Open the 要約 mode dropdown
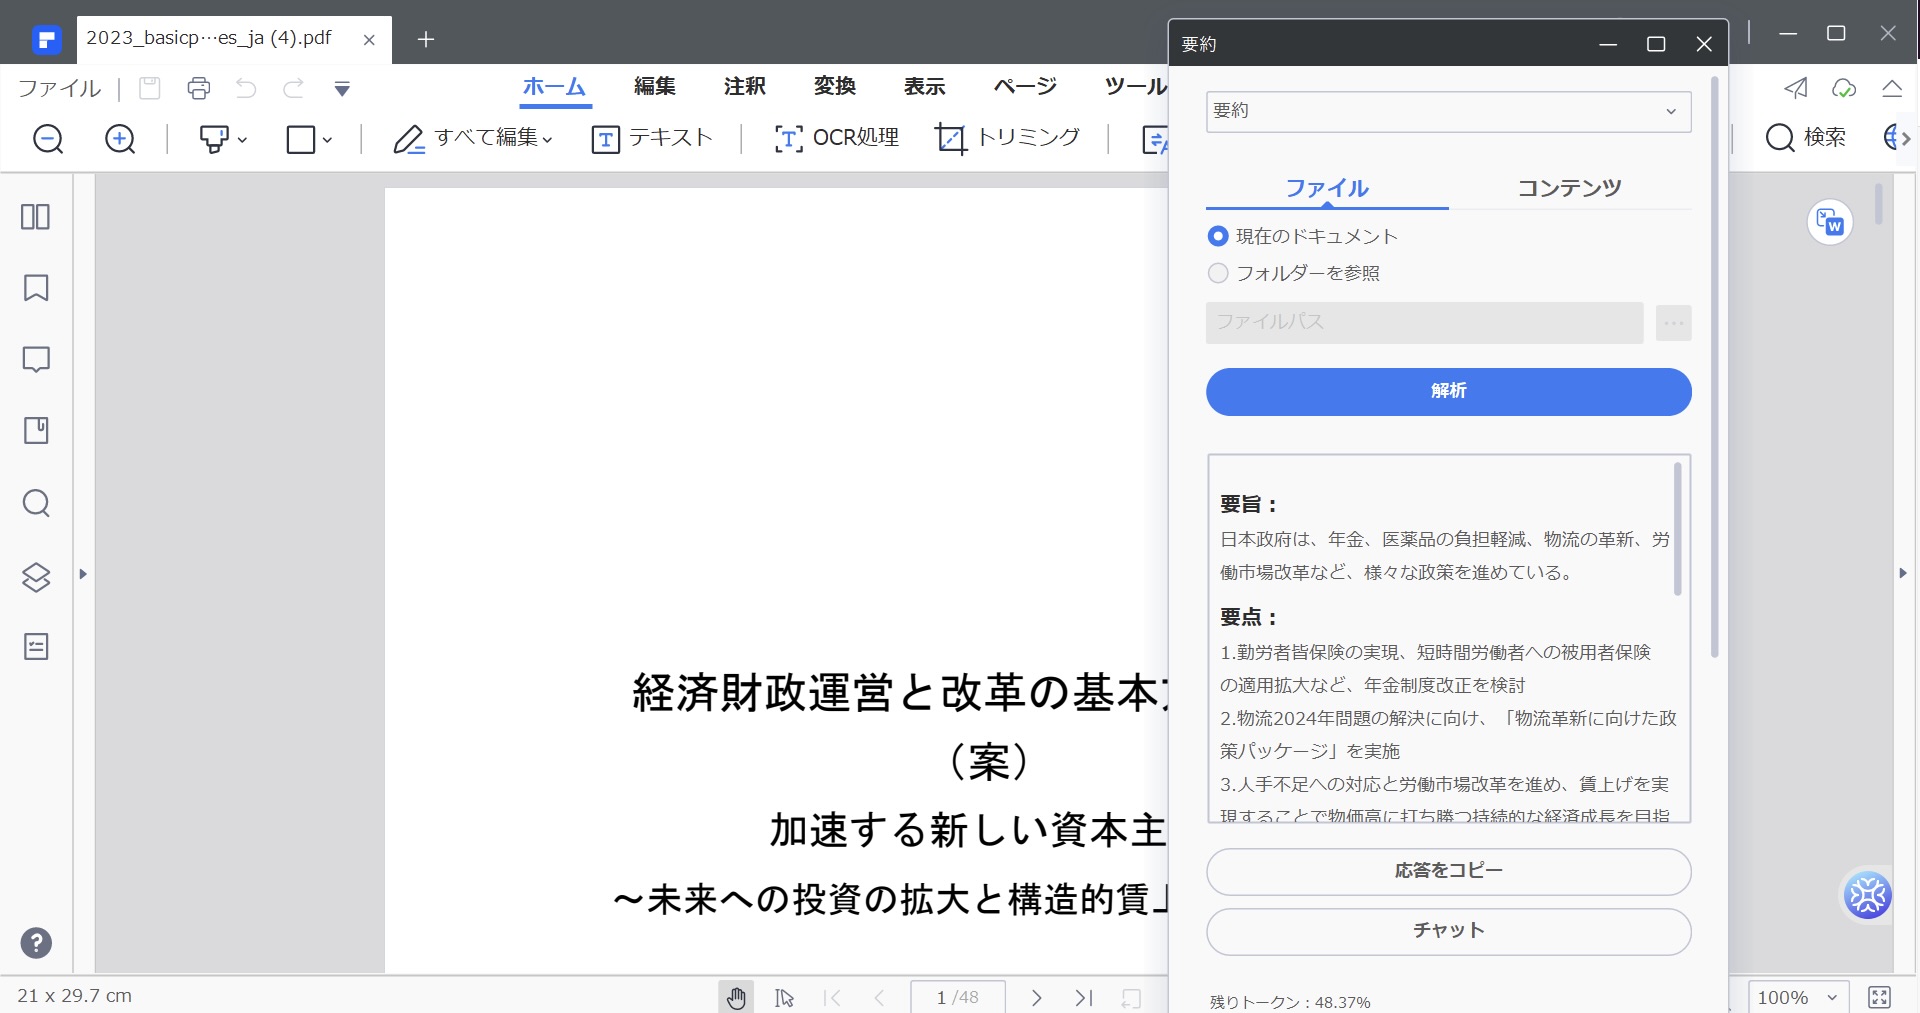1920x1013 pixels. 1448,111
